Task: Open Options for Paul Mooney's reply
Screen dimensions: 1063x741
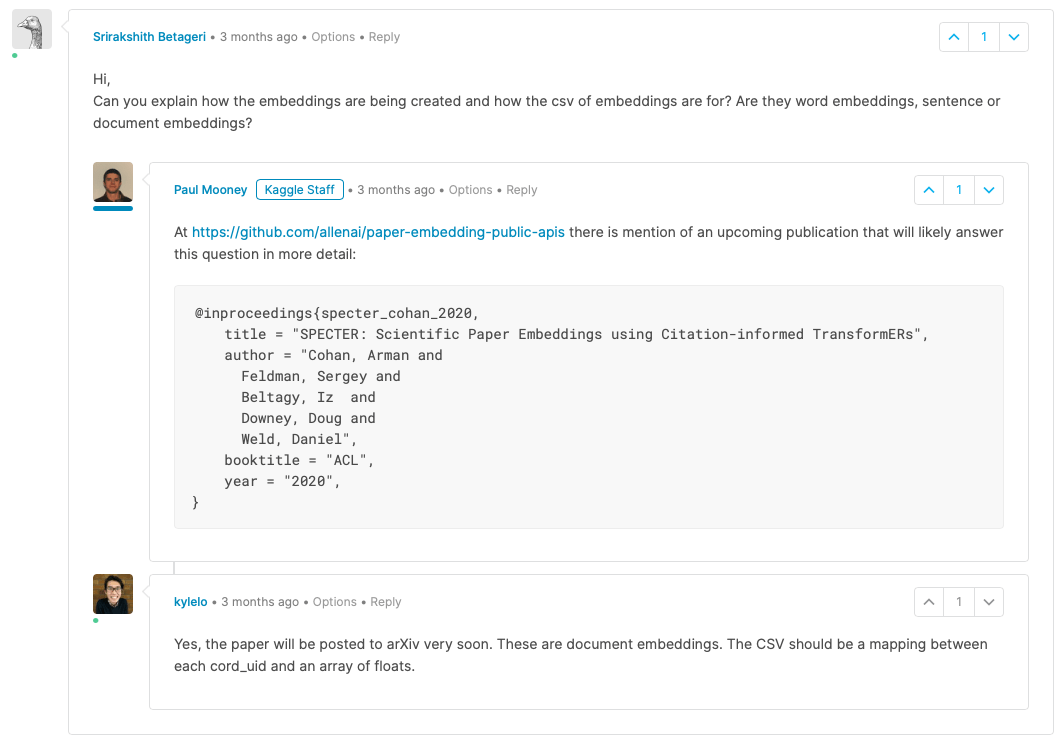Action: 470,190
